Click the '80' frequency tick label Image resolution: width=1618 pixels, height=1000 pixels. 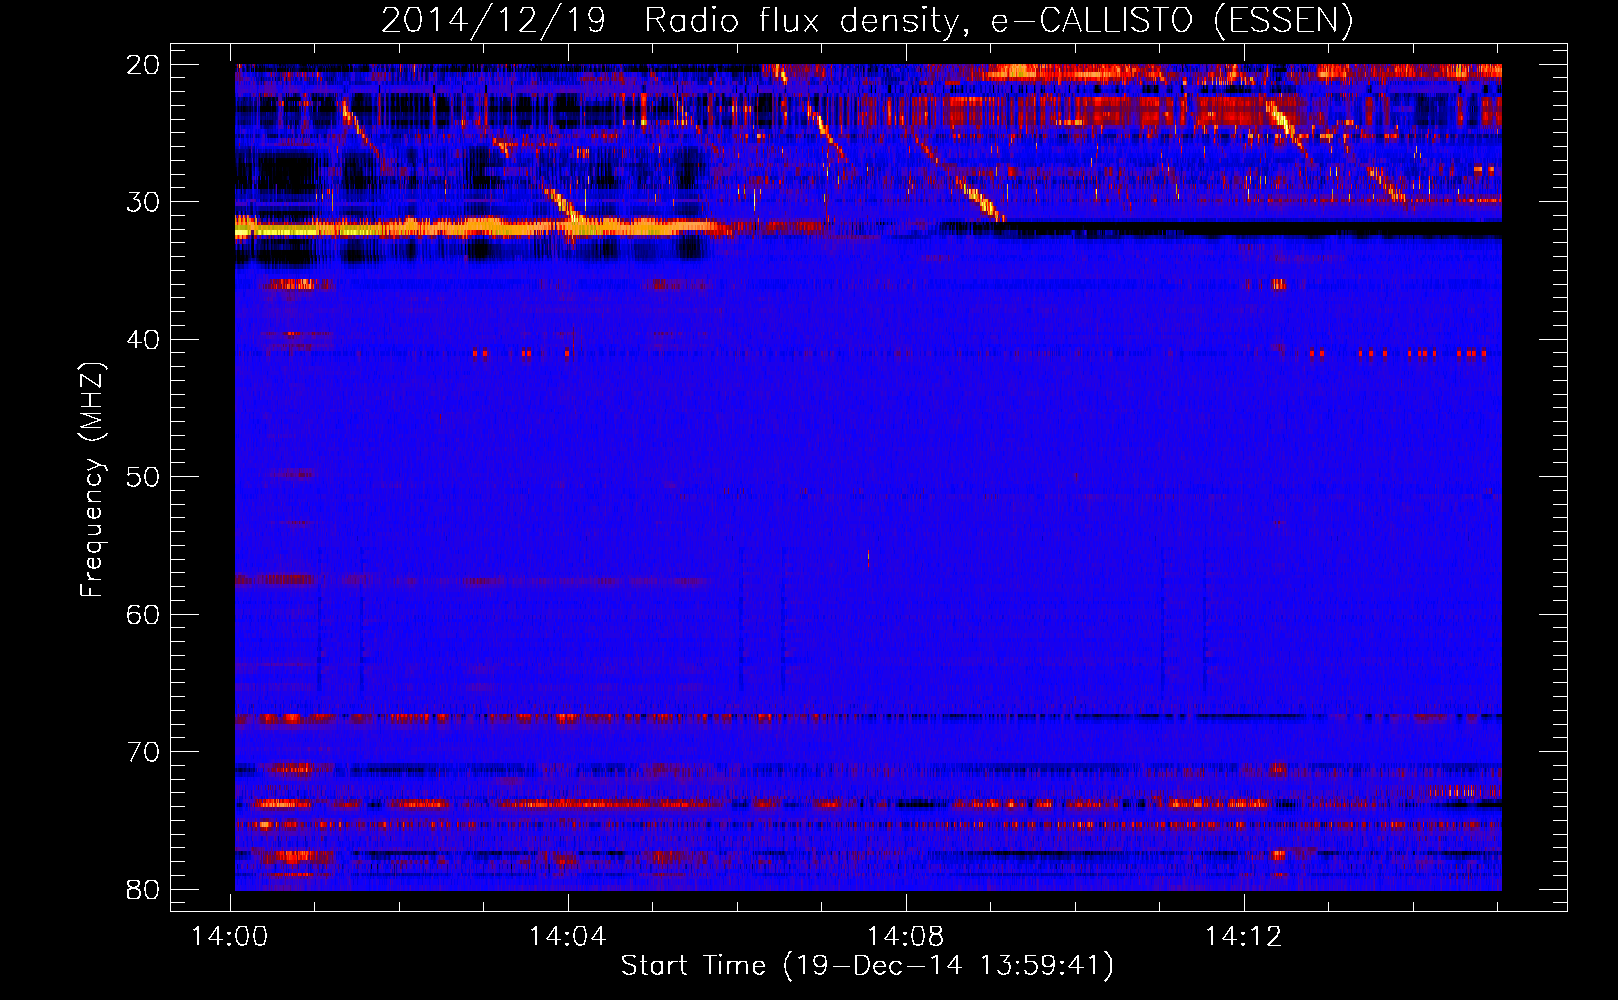coord(144,890)
